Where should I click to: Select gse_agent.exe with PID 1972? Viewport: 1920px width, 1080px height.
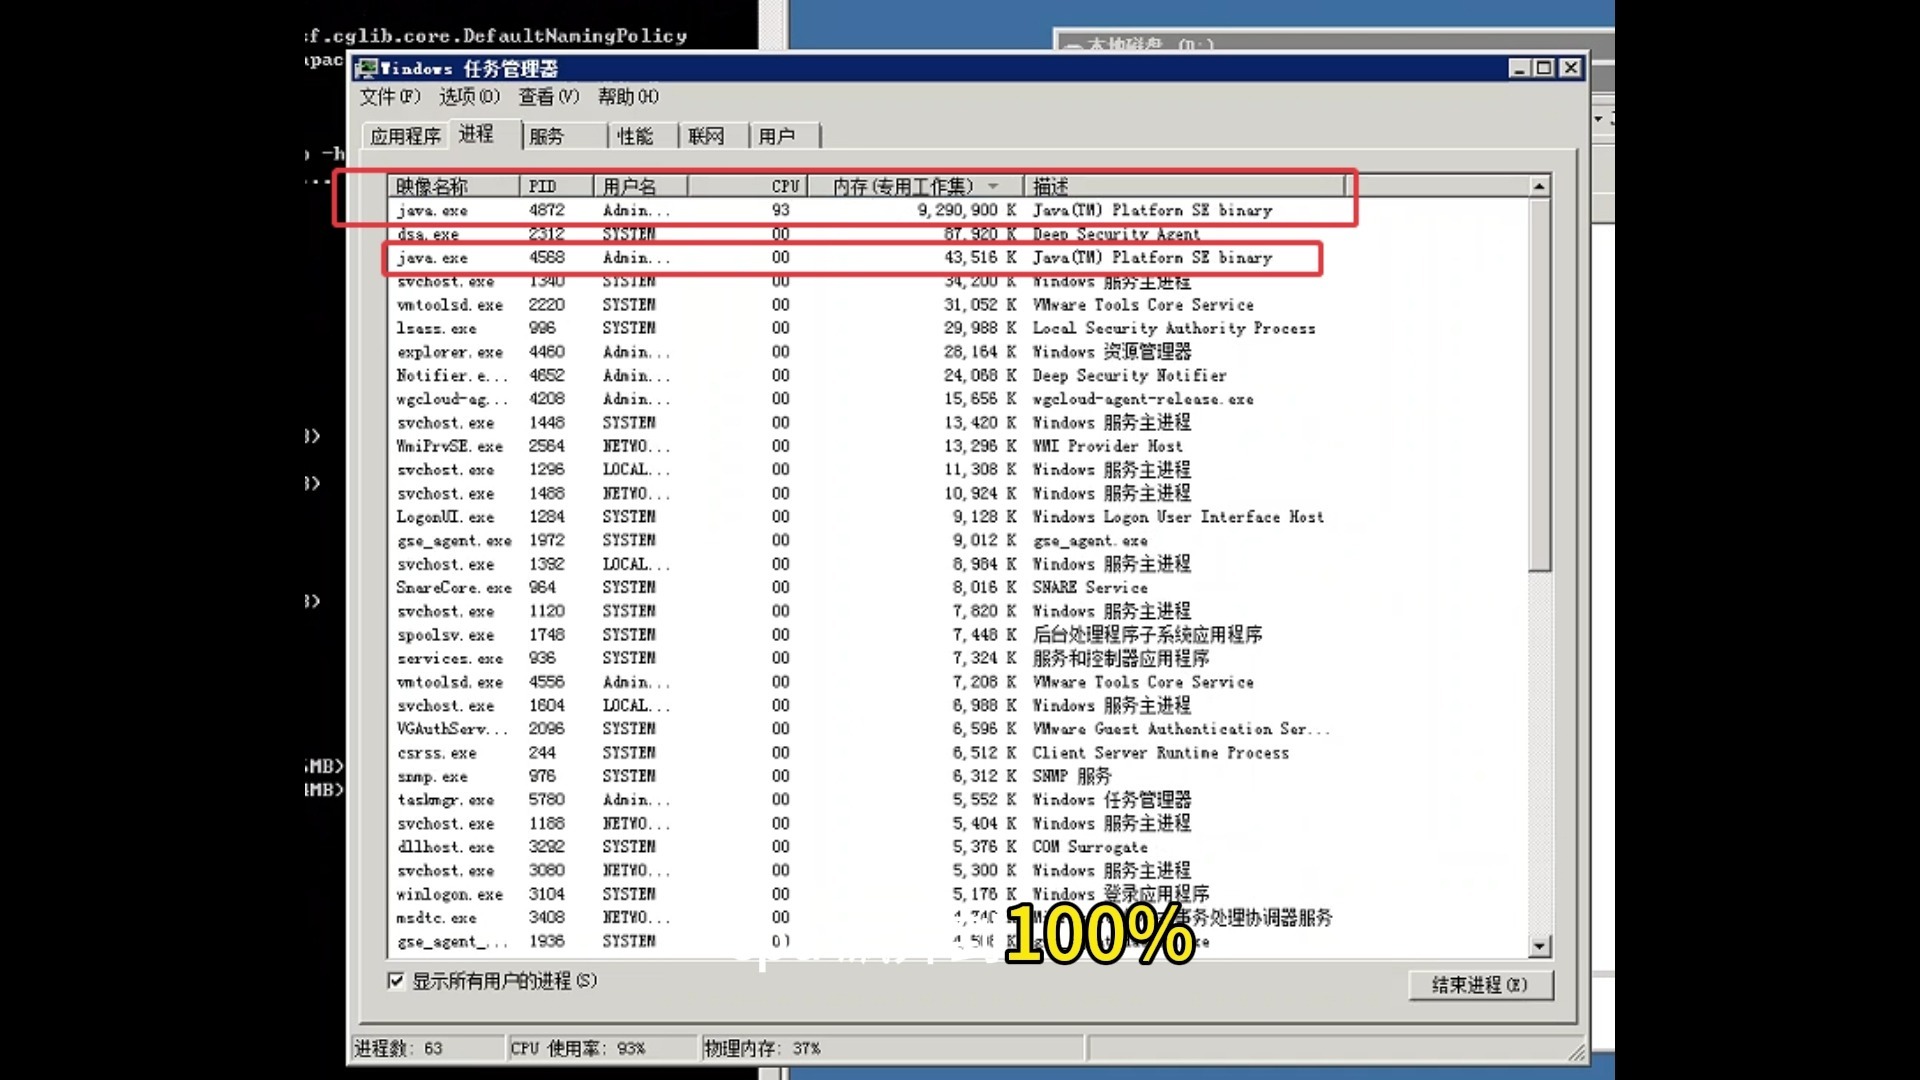click(x=868, y=540)
